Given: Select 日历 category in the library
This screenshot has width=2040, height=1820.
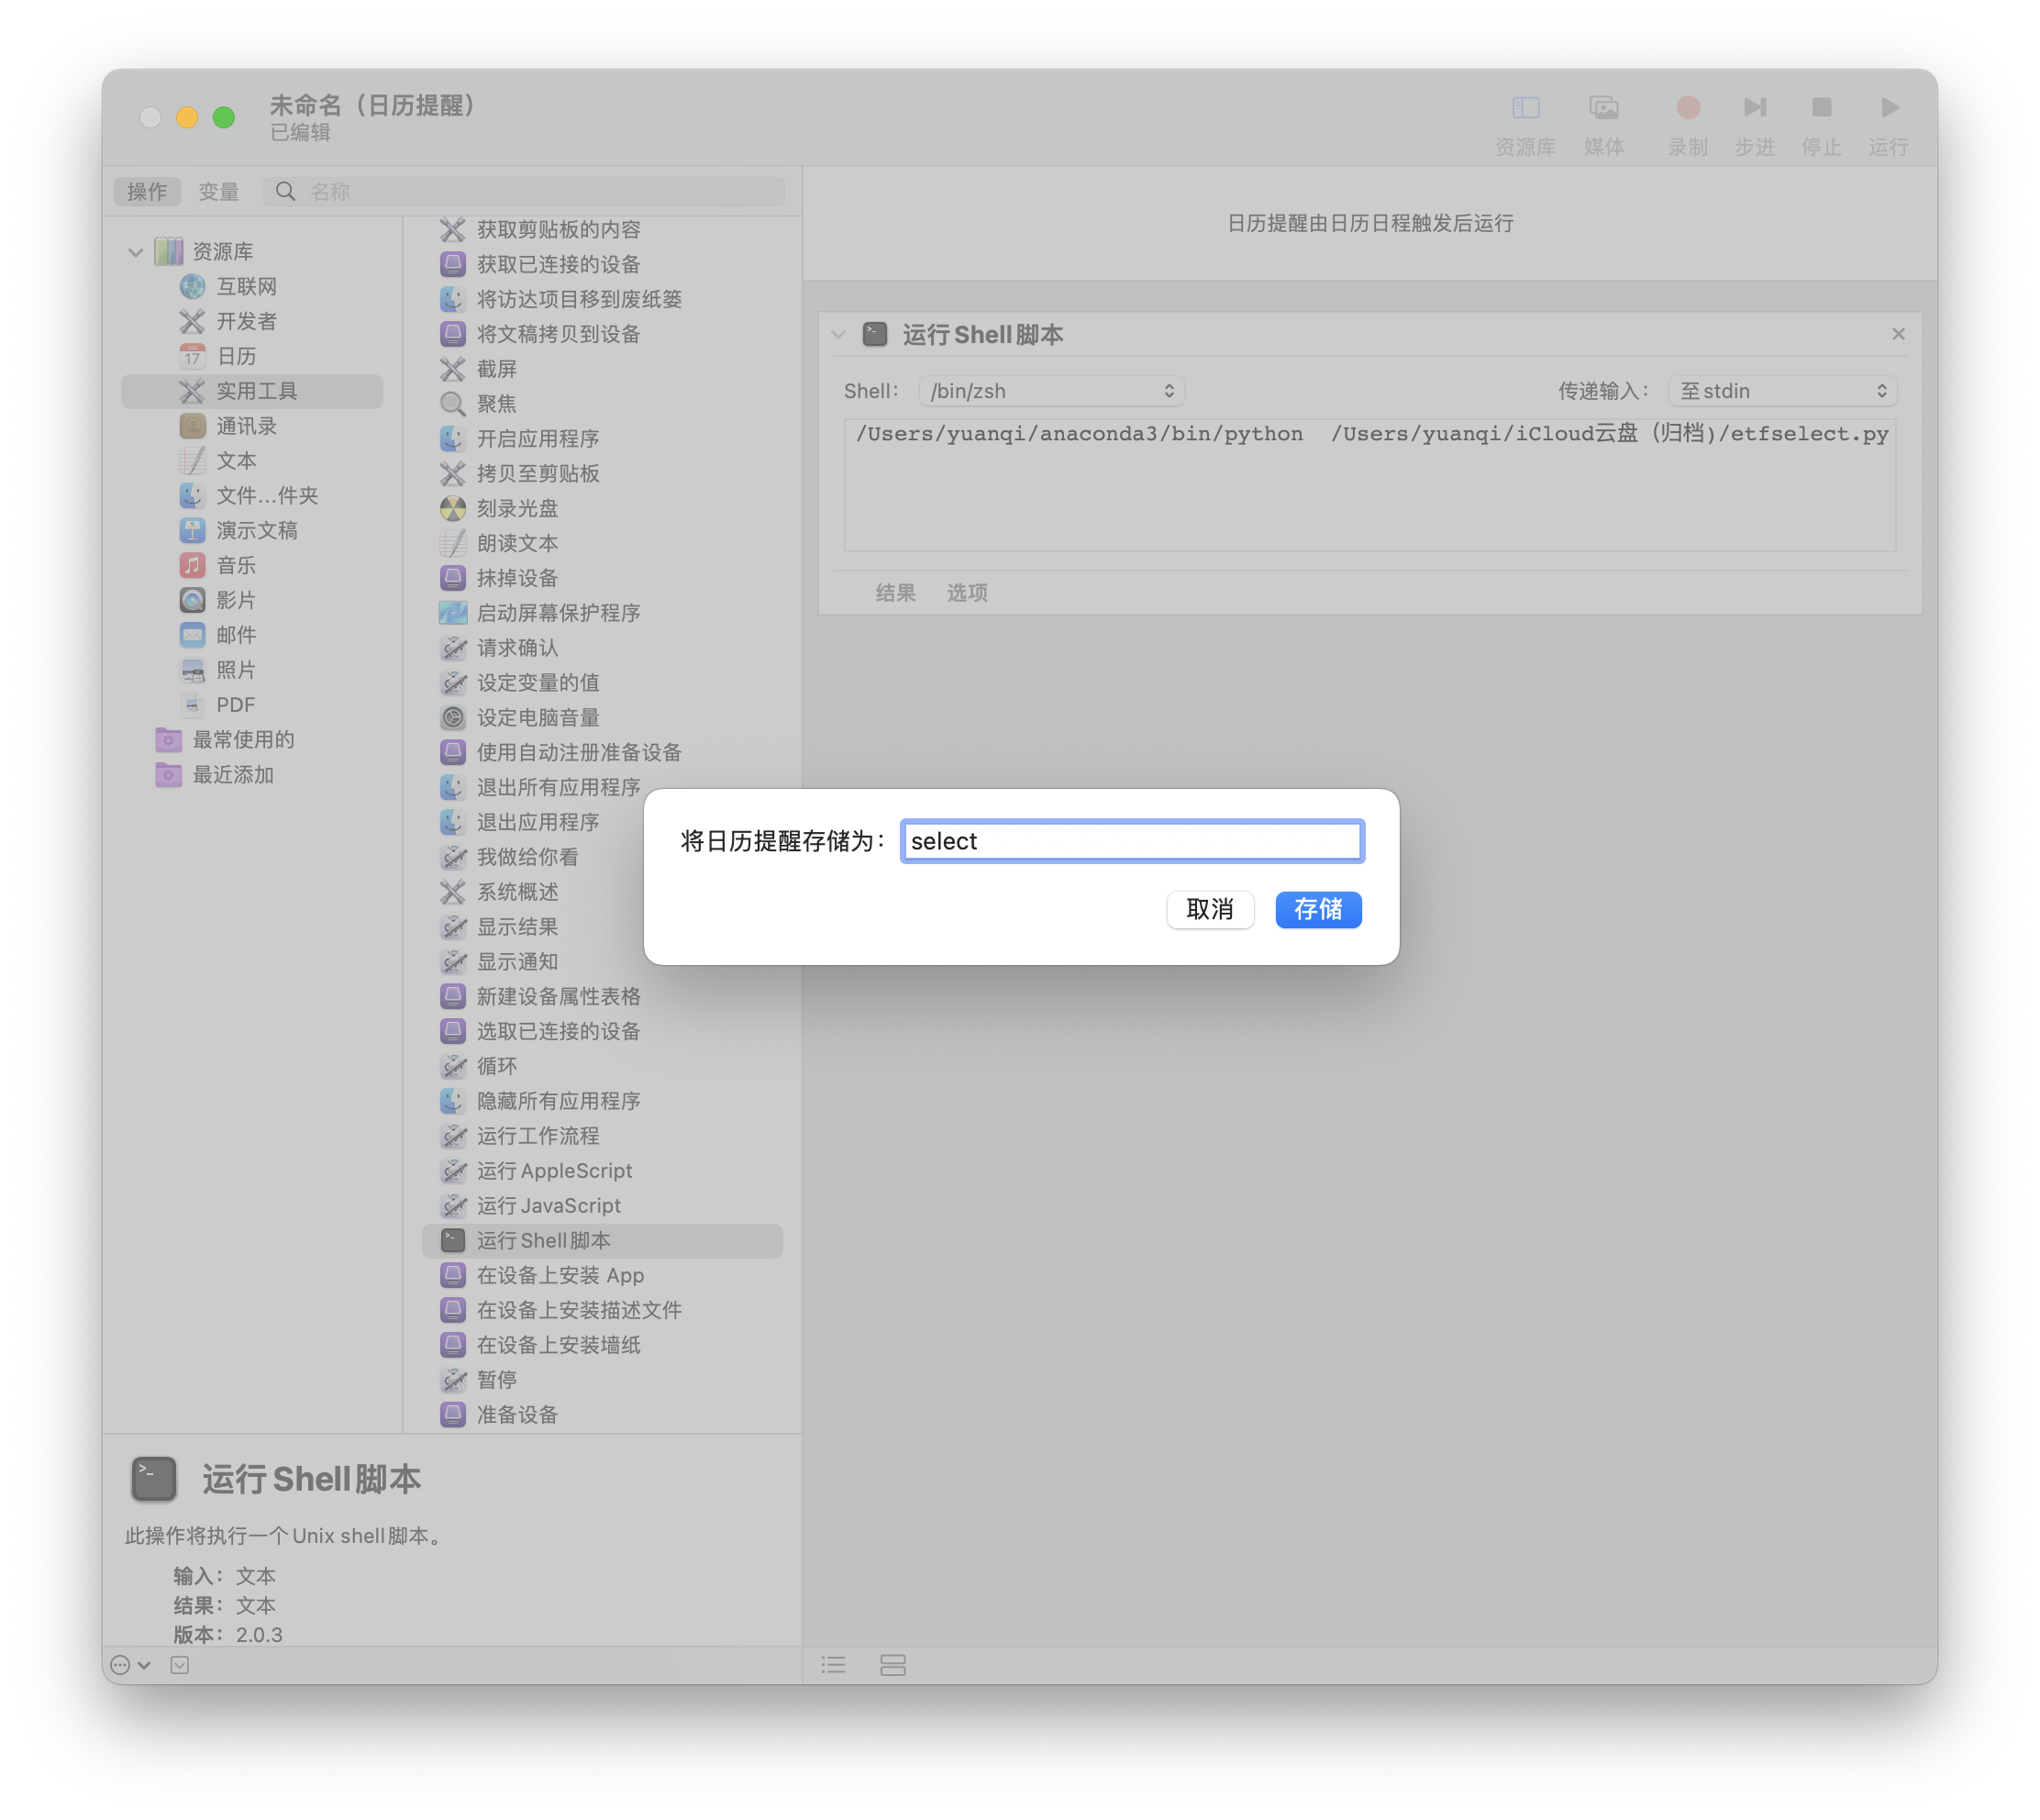Looking at the screenshot, I should click(236, 356).
